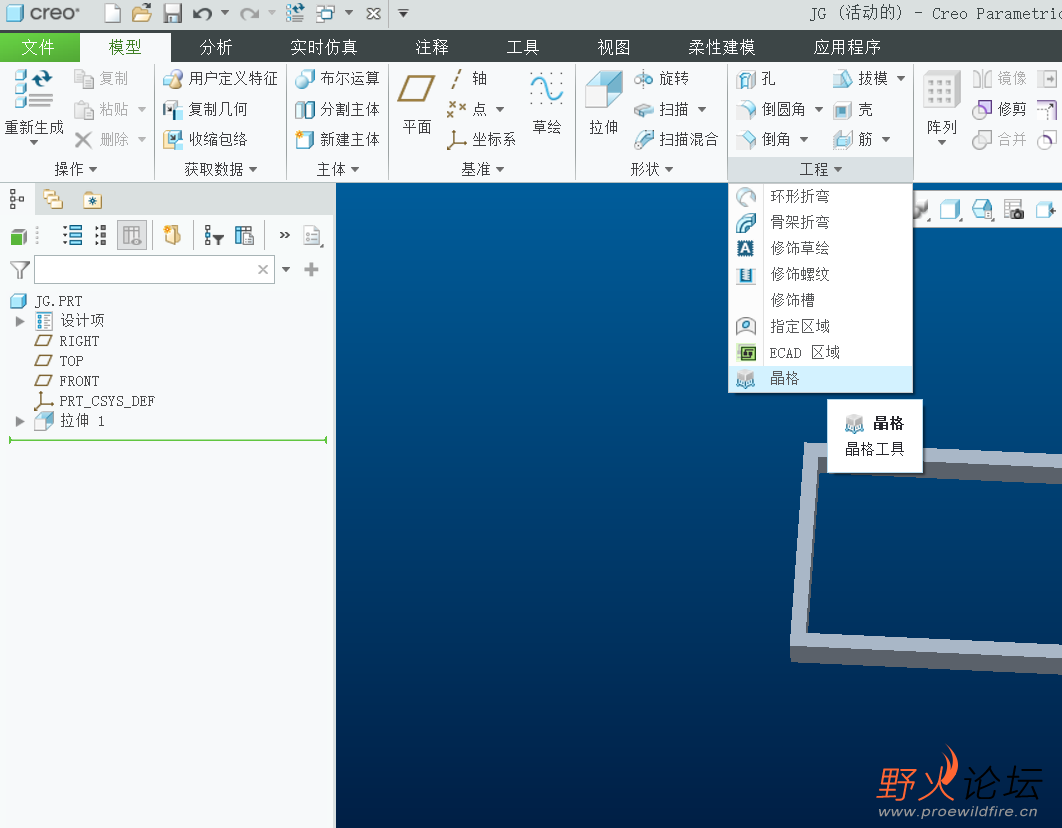Screen dimensions: 1062x828
Task: Click Copy Geometry (复制几何)
Action: coord(205,109)
